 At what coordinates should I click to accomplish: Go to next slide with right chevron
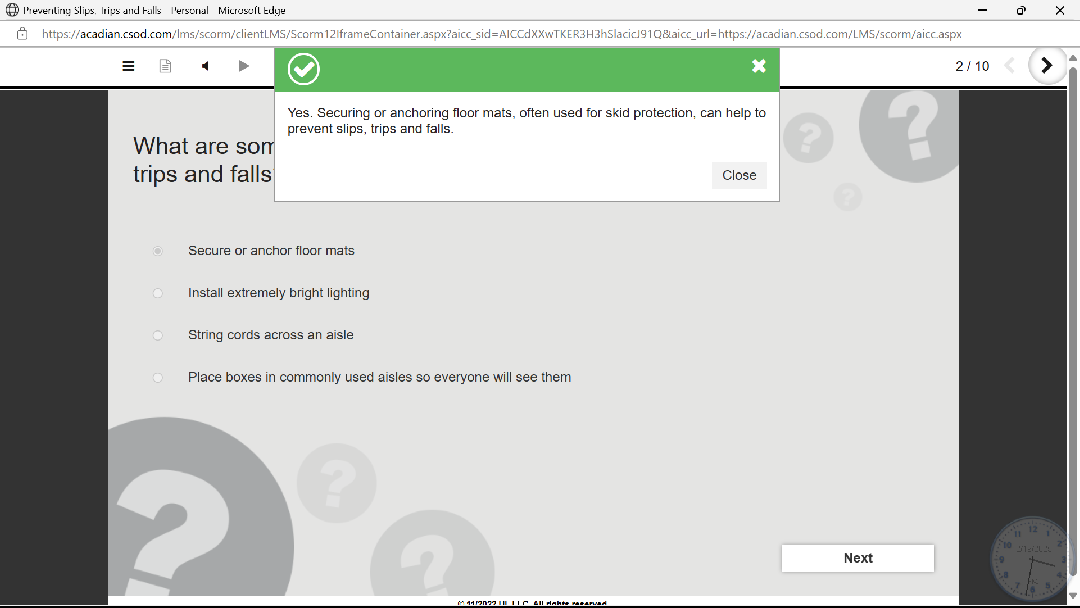[1047, 66]
